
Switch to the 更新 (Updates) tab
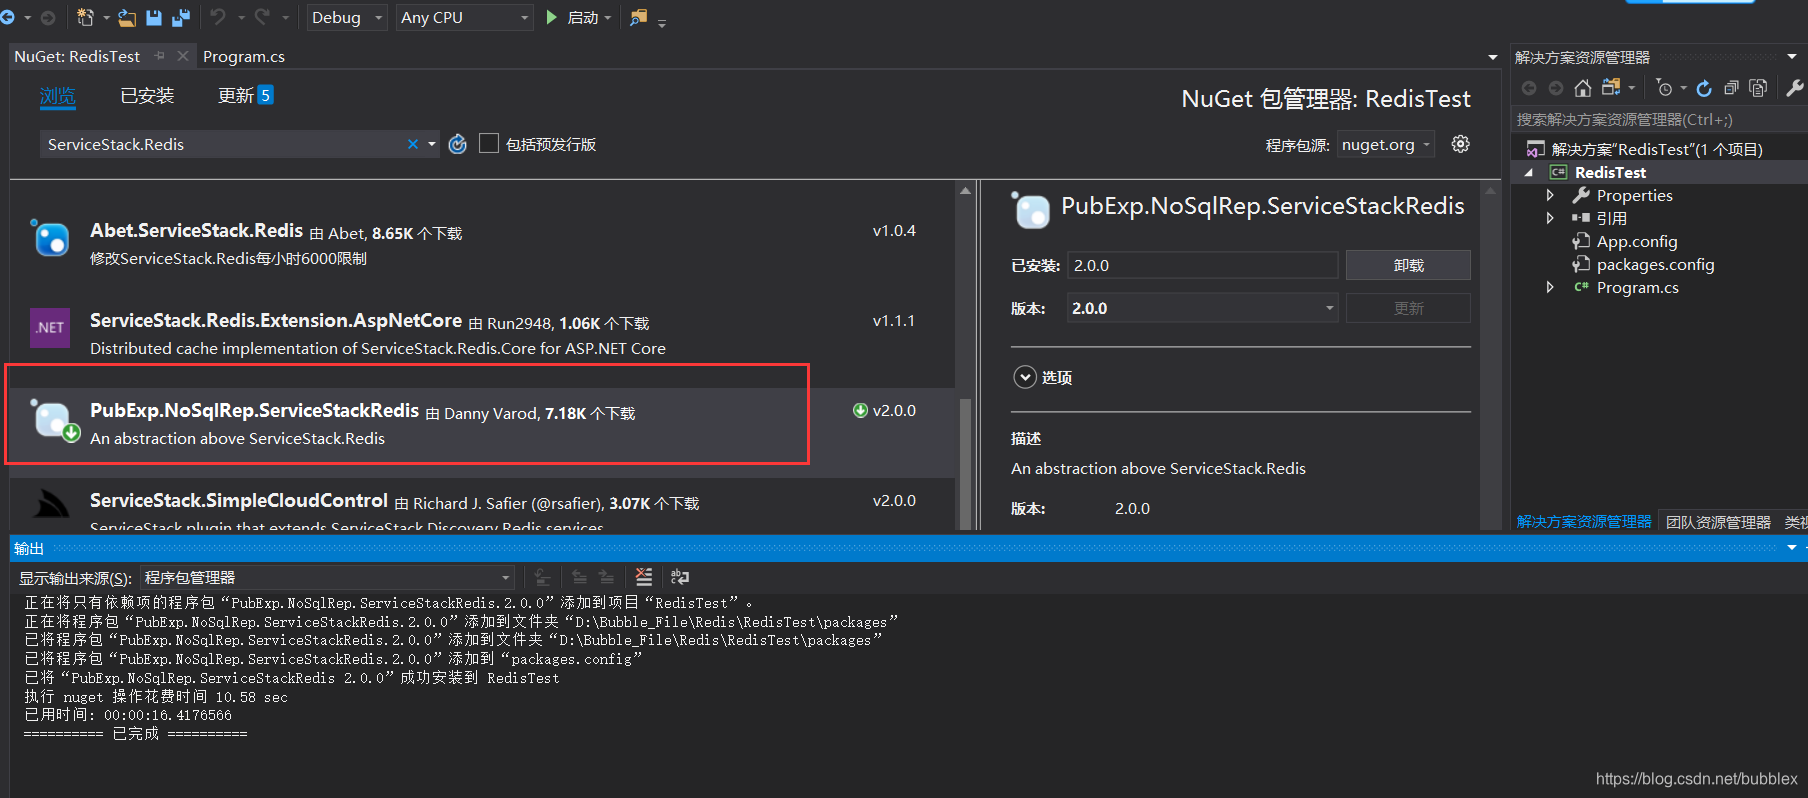coord(245,95)
